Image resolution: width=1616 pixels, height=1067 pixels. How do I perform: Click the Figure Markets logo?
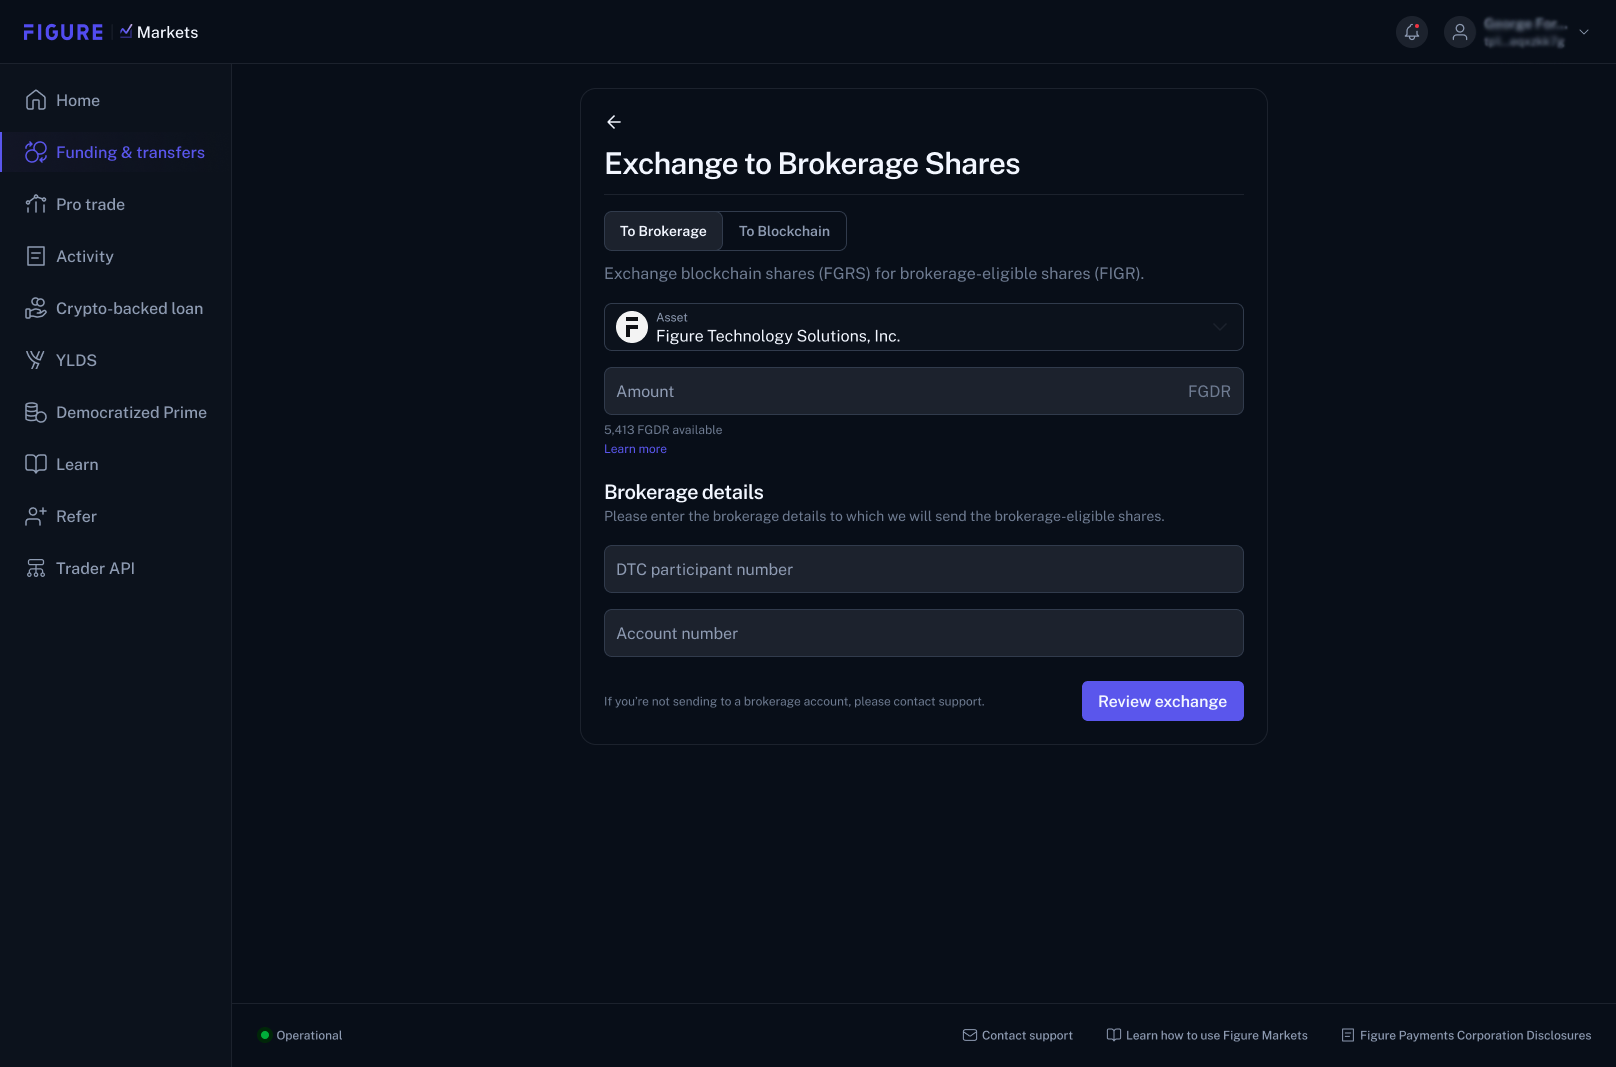tap(111, 32)
